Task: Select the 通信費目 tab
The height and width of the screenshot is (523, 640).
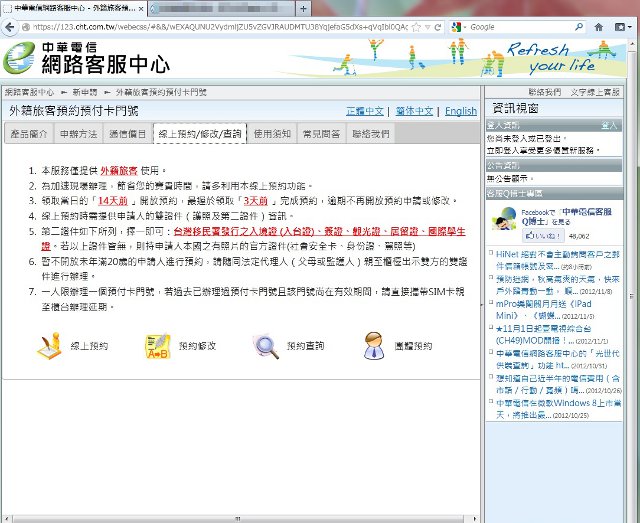Action: pyautogui.click(x=127, y=133)
